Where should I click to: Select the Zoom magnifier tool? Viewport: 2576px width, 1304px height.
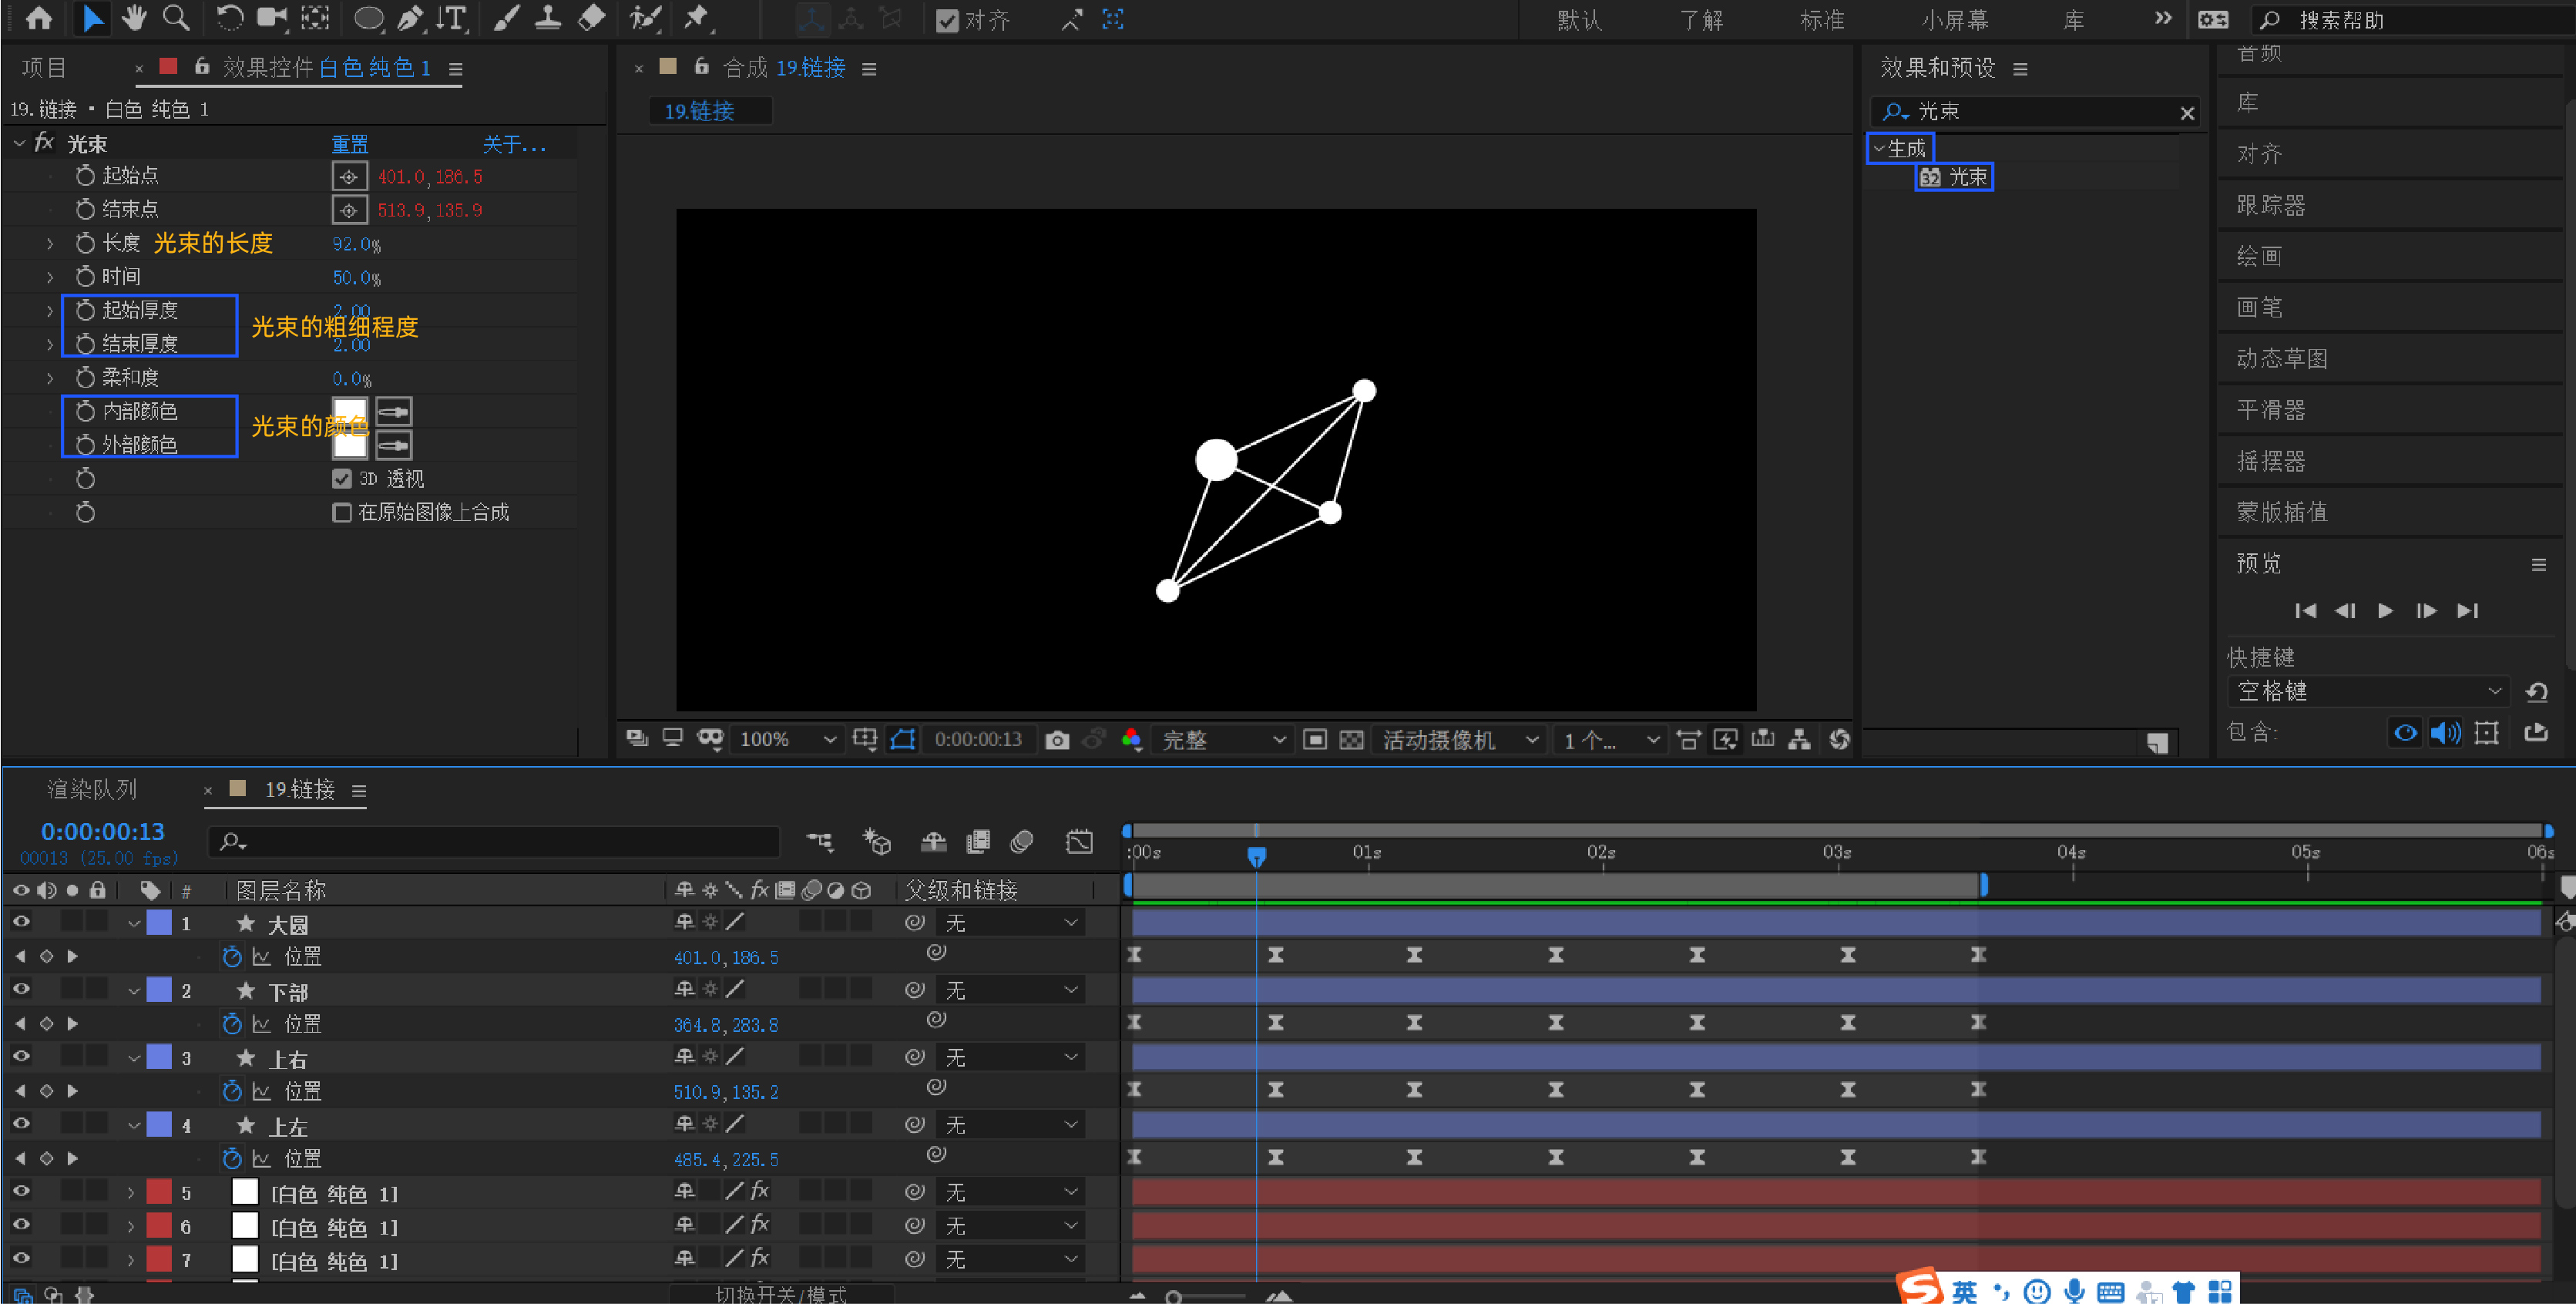click(x=176, y=18)
